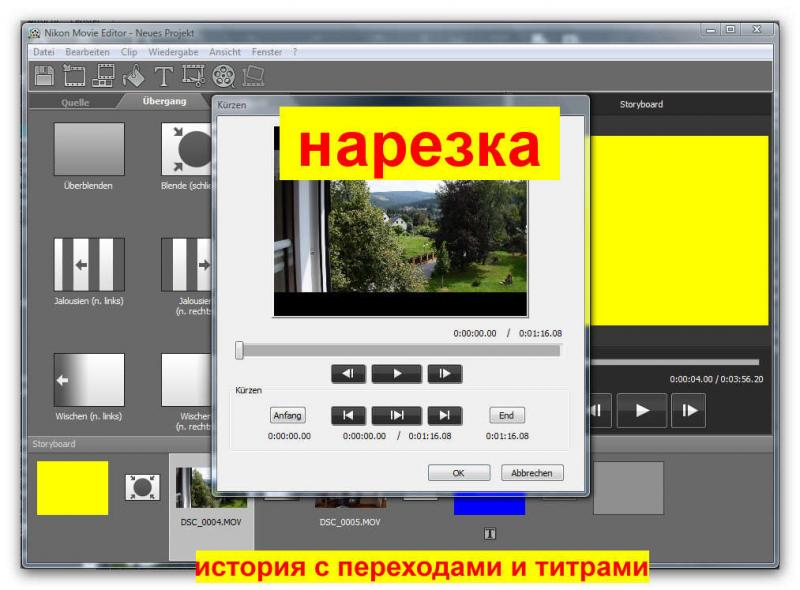Select the paint bucket toolbar icon
The width and height of the screenshot is (800, 590).
[x=134, y=76]
